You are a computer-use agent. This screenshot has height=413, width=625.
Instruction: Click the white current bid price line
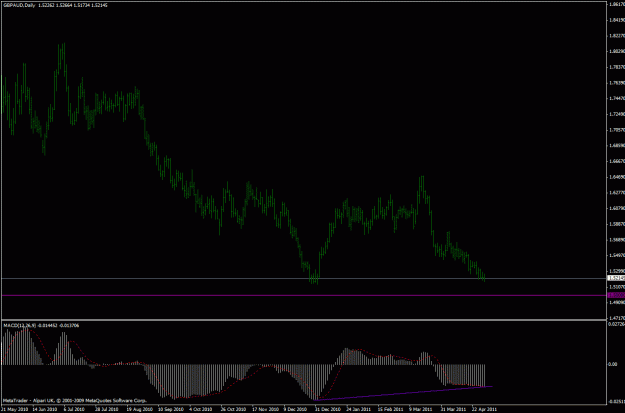pos(304,278)
